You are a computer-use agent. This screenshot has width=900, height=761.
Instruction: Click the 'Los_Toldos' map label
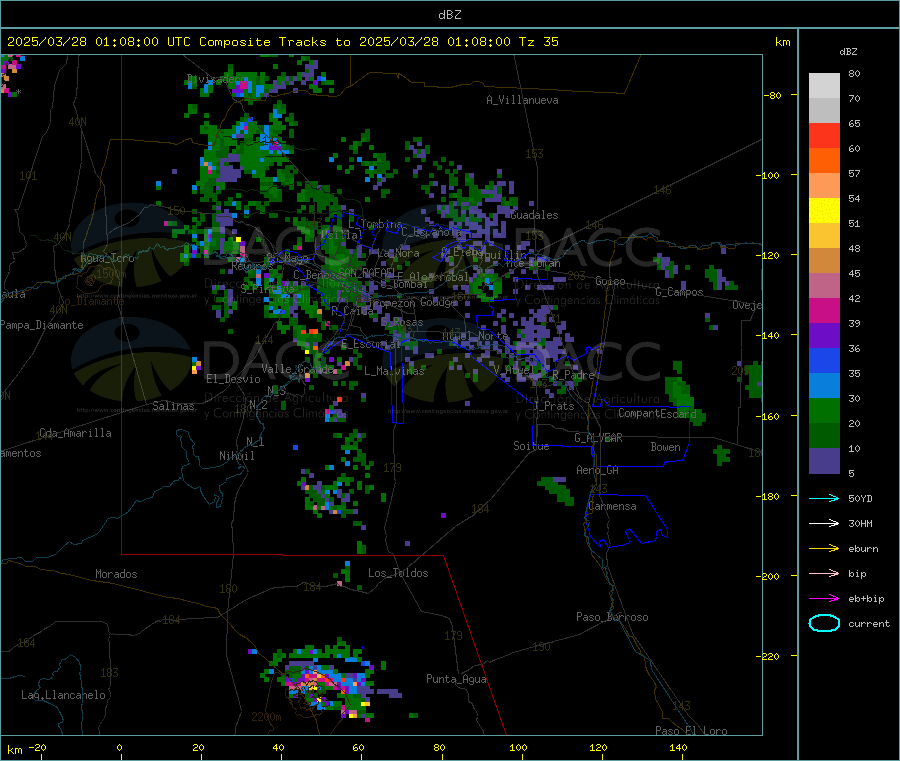398,573
